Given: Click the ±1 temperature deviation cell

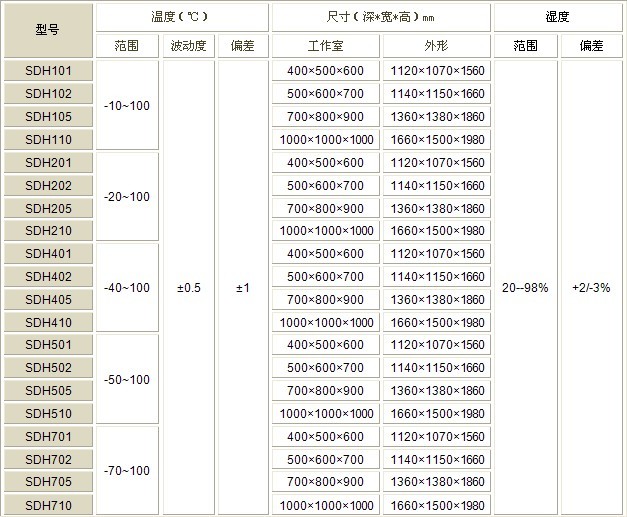Looking at the screenshot, I should pos(242,288).
